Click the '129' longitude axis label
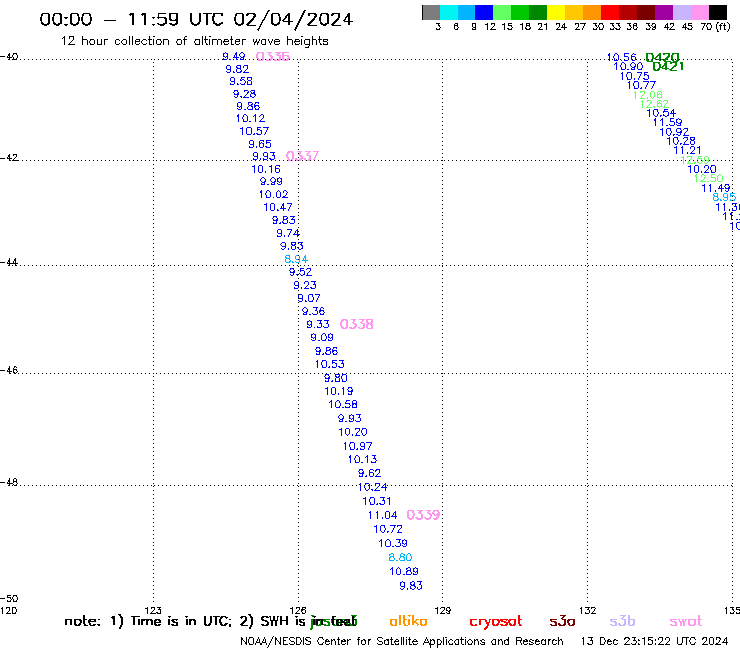The width and height of the screenshot is (740, 650). click(443, 610)
